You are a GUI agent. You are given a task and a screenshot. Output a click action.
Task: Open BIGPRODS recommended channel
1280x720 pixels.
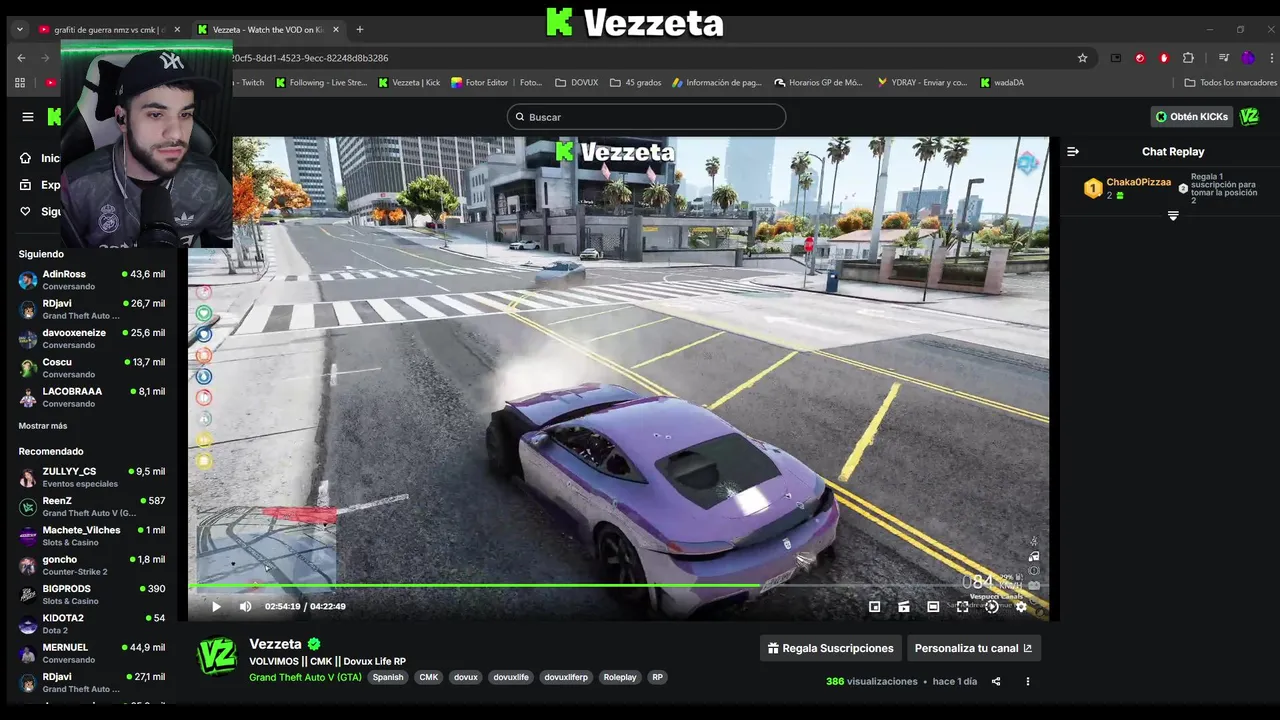point(92,595)
